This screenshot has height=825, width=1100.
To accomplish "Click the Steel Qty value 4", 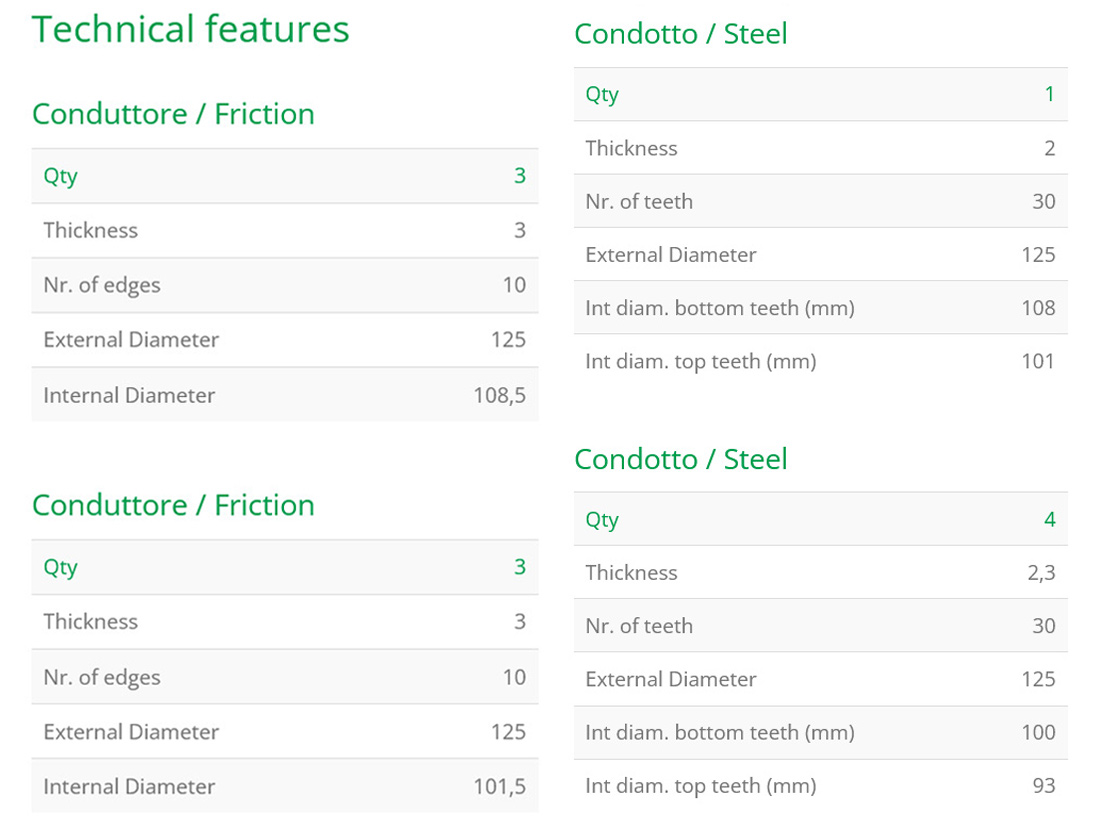I will click(1049, 519).
